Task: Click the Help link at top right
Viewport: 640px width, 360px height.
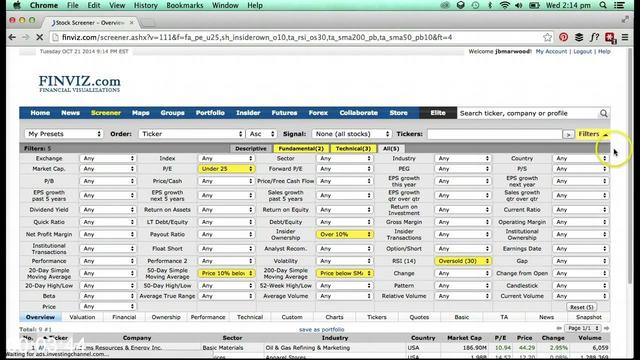Action: pyautogui.click(x=604, y=51)
